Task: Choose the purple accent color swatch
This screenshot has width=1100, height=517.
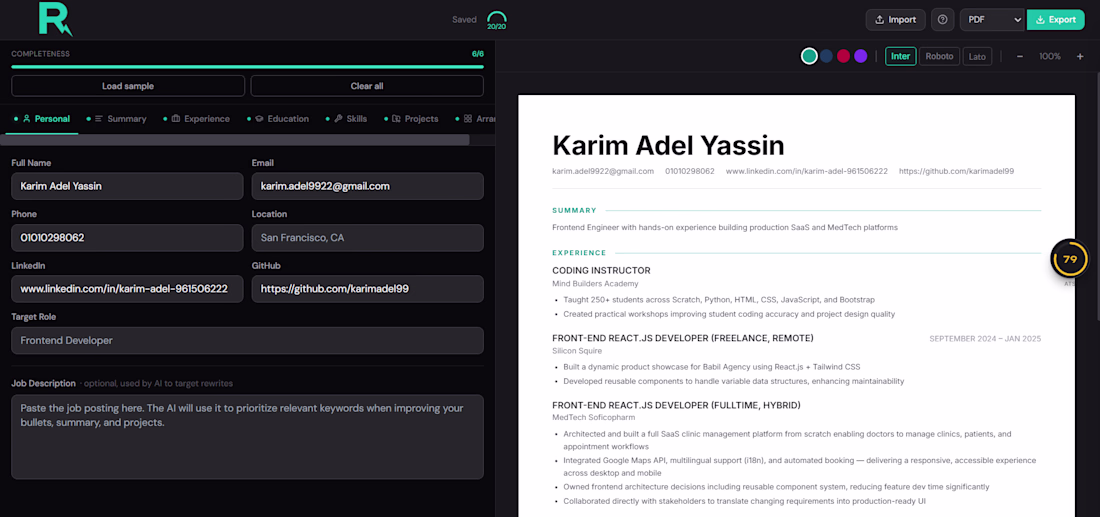Action: (x=860, y=56)
